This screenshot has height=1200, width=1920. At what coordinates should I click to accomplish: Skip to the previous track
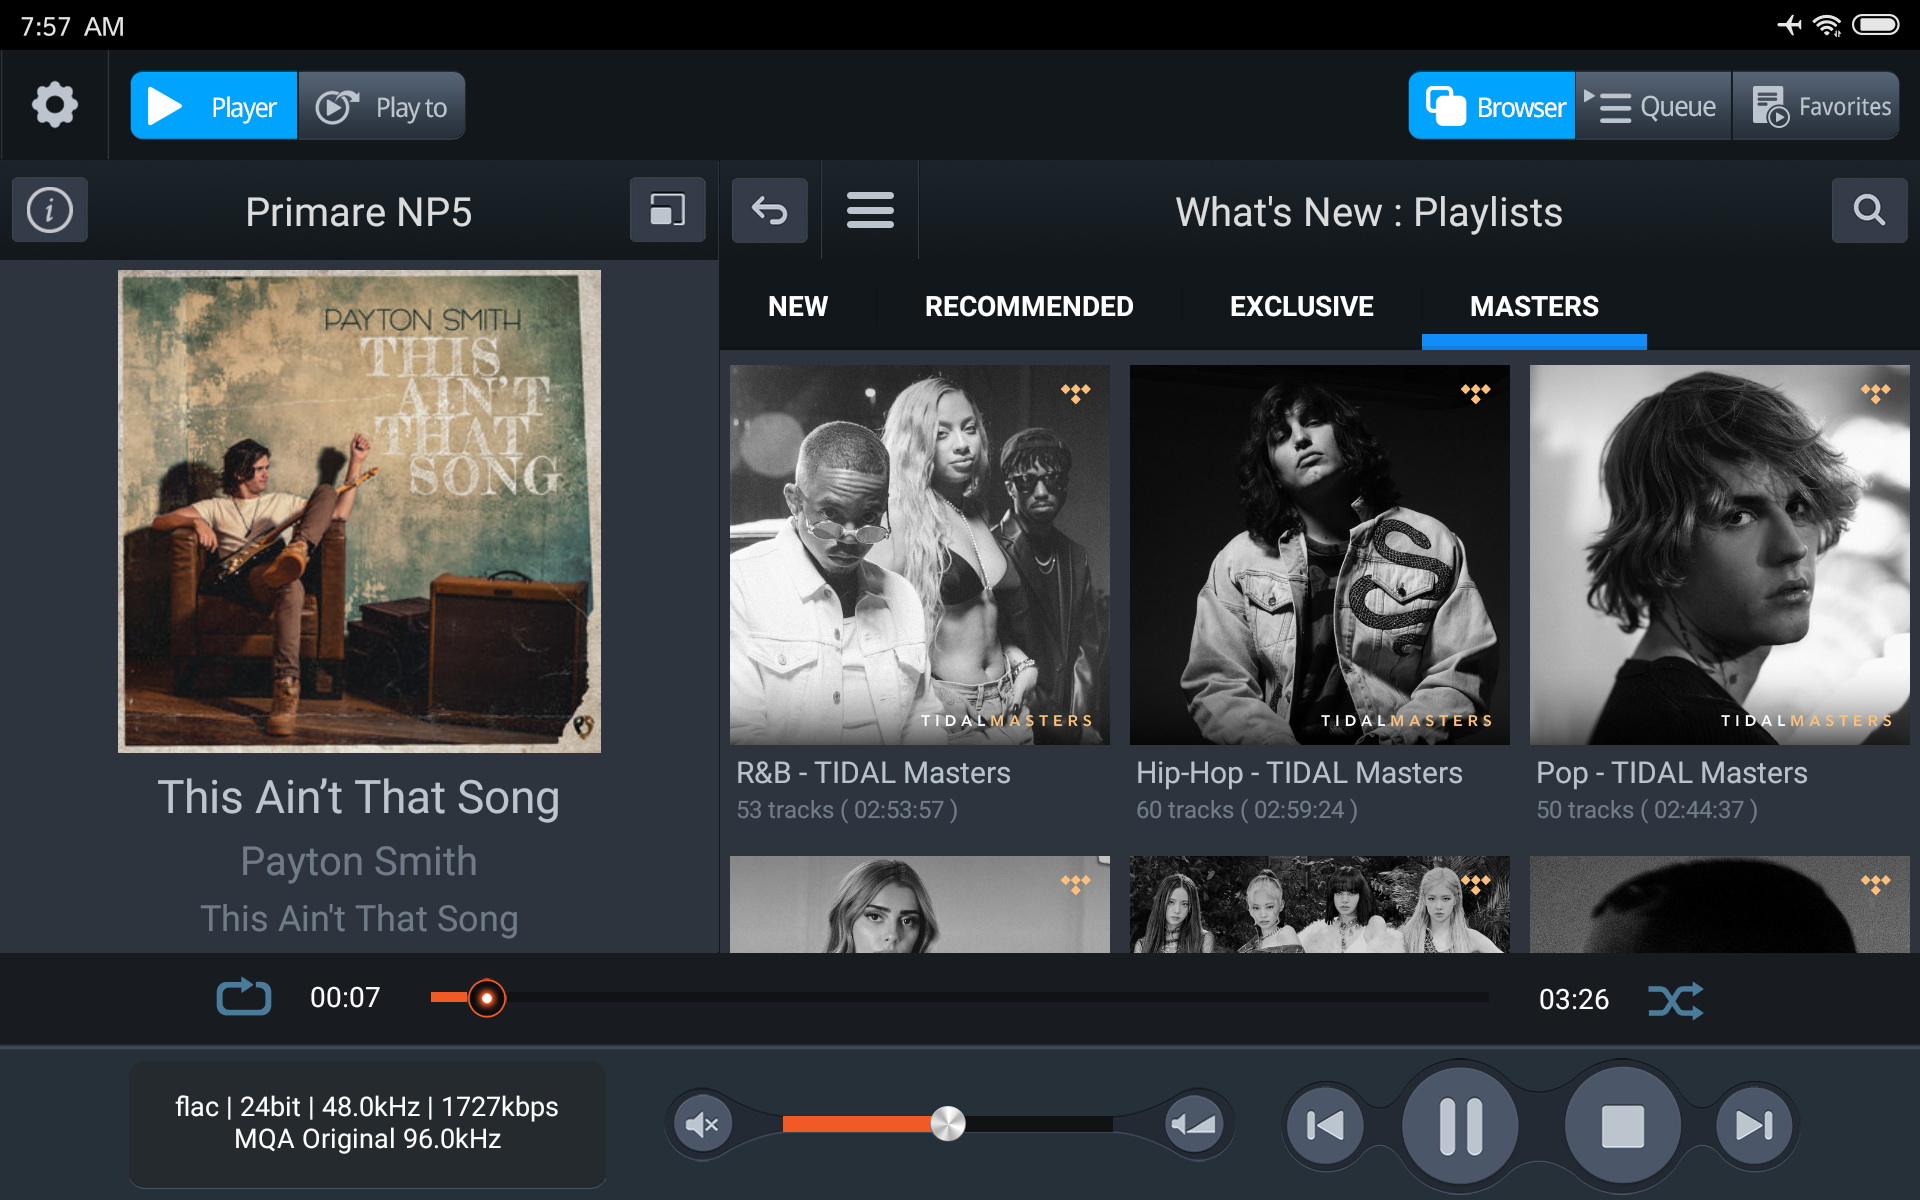tap(1325, 1126)
